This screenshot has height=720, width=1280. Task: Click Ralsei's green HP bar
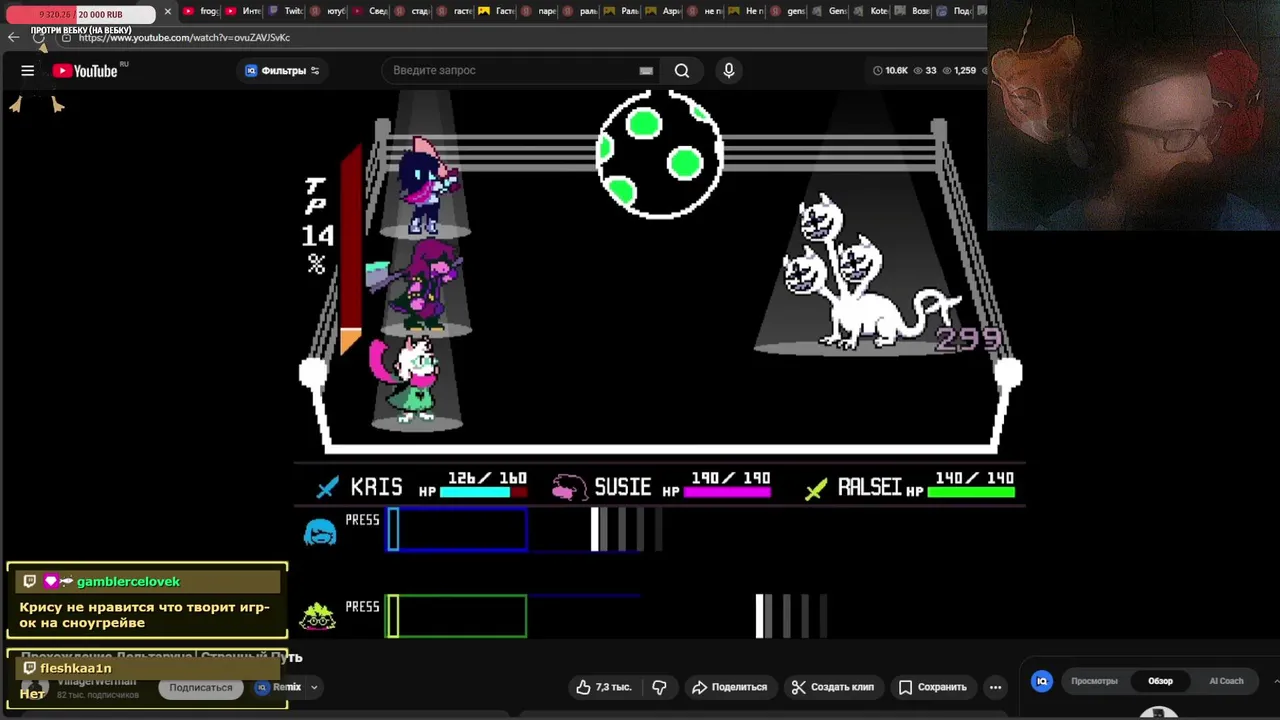[x=971, y=492]
